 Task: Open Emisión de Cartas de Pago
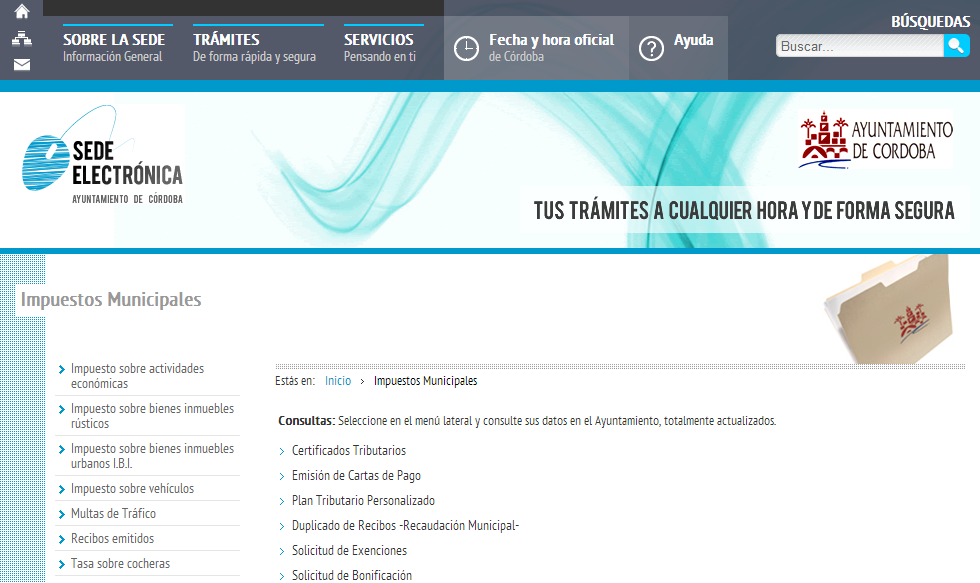[x=356, y=475]
